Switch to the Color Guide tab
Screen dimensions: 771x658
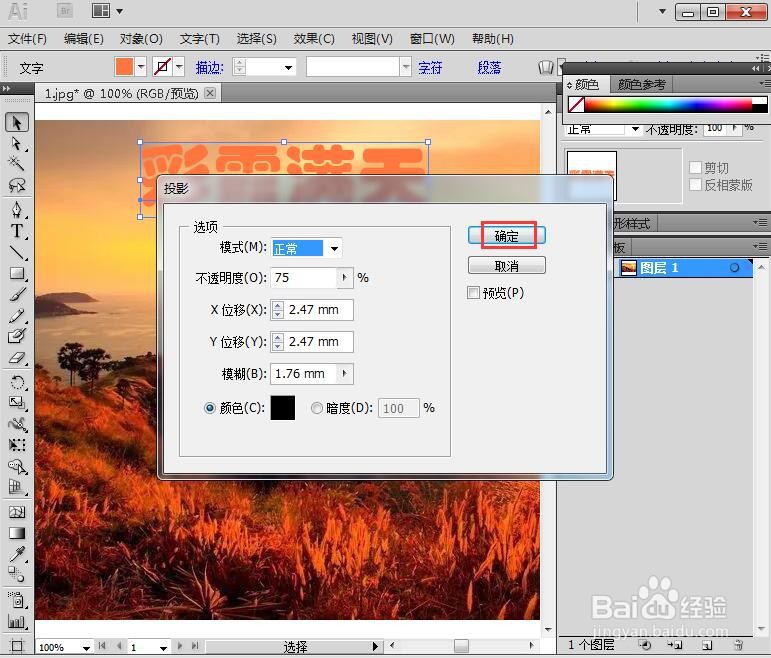642,85
